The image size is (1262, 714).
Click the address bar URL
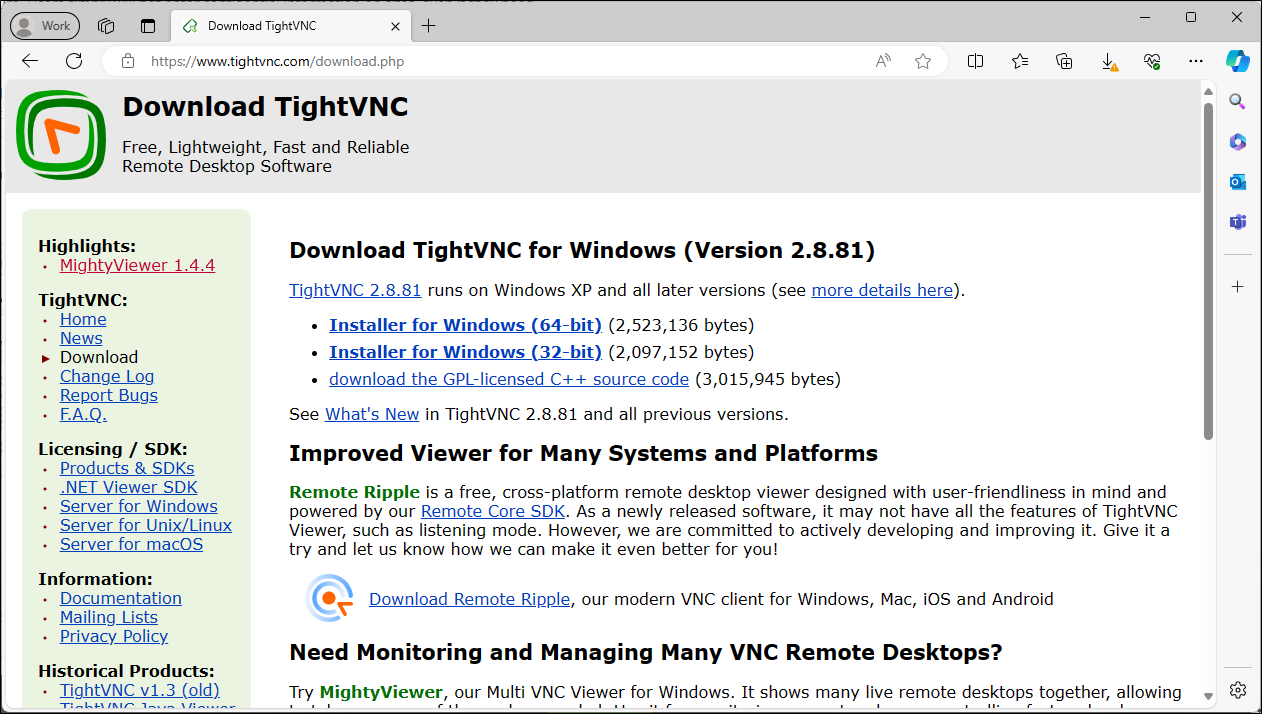(278, 61)
